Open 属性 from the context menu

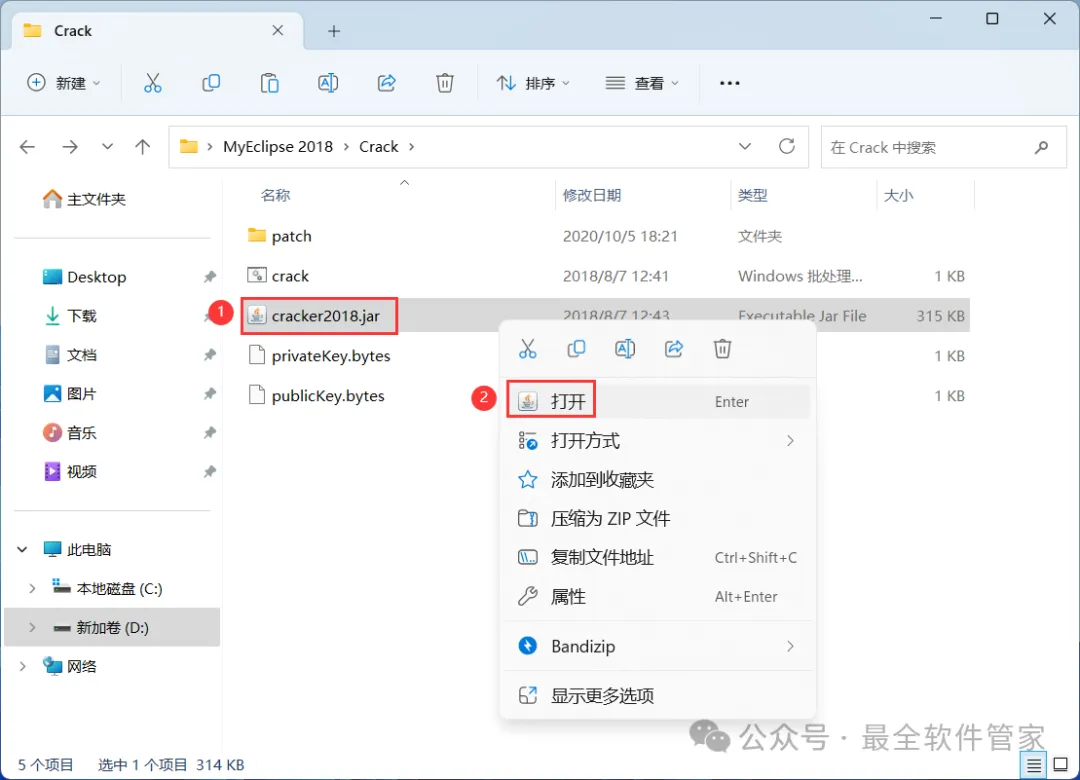point(658,597)
